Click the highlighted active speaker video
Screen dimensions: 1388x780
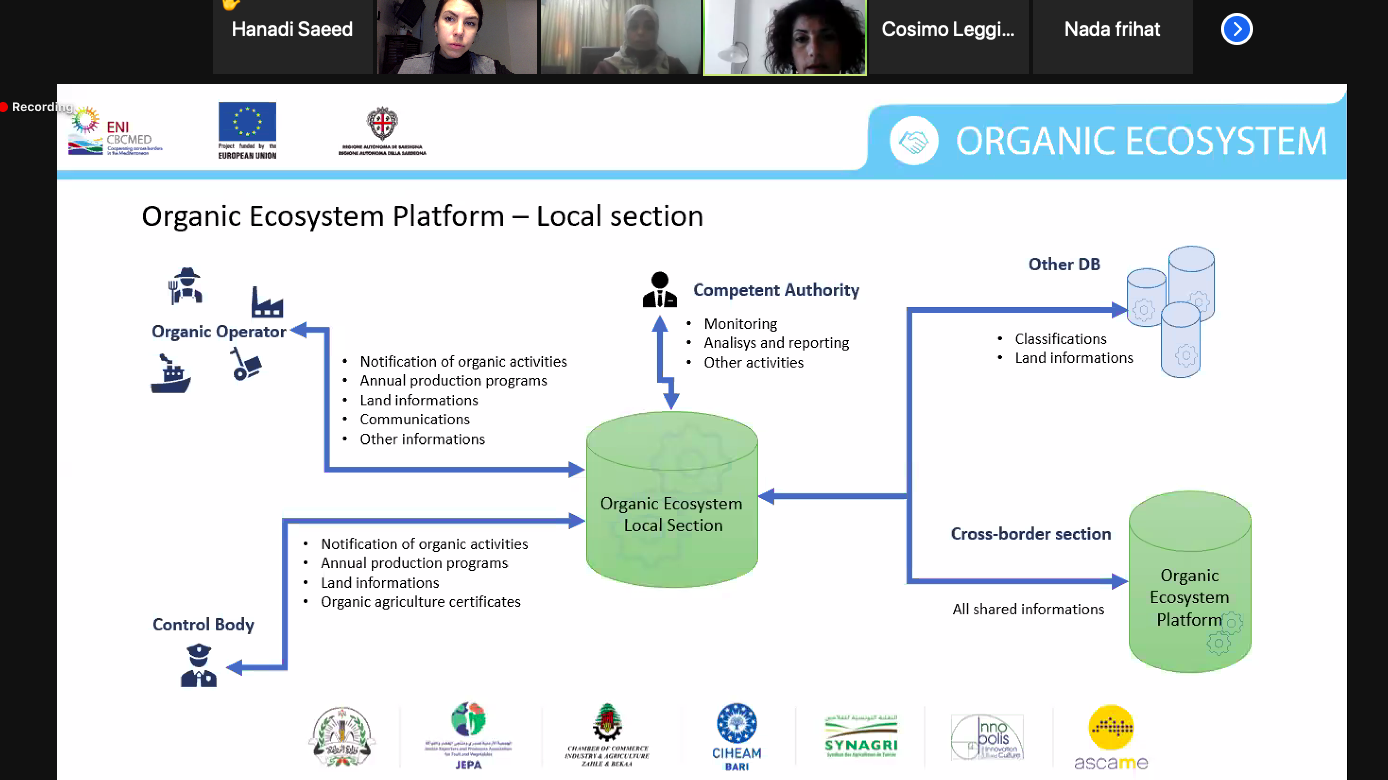pos(785,37)
